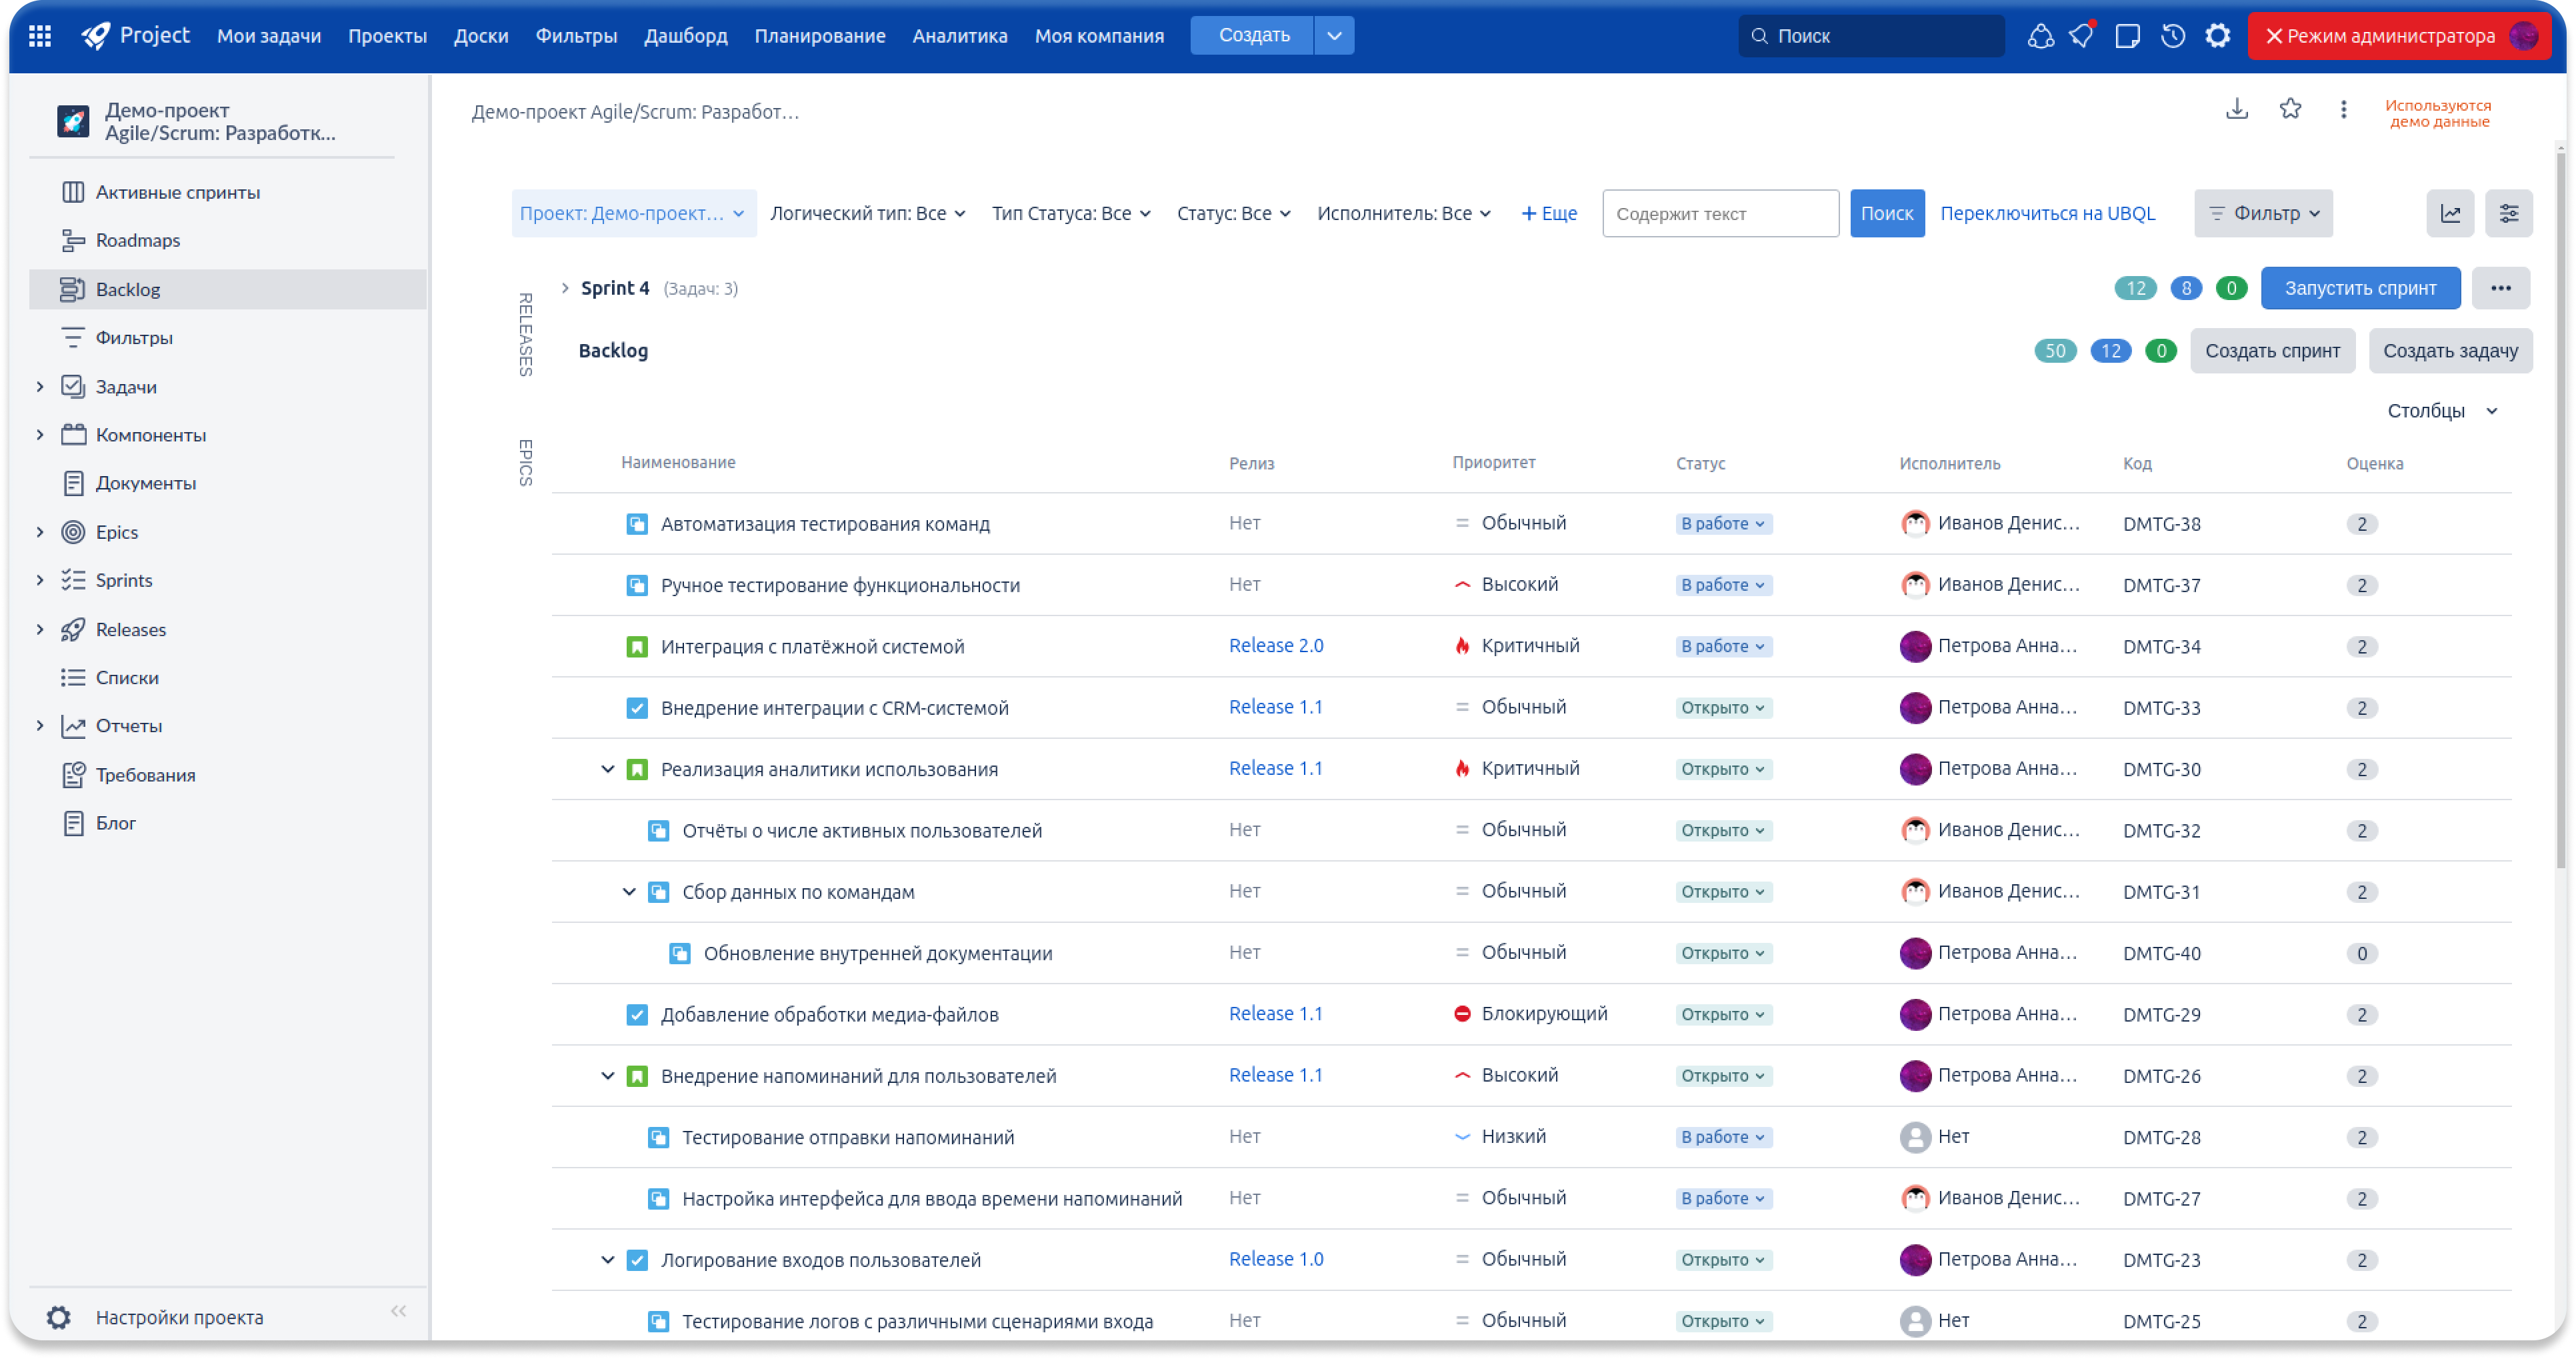Open vertical three-dot project menu
The height and width of the screenshot is (1359, 2576).
coord(2343,109)
